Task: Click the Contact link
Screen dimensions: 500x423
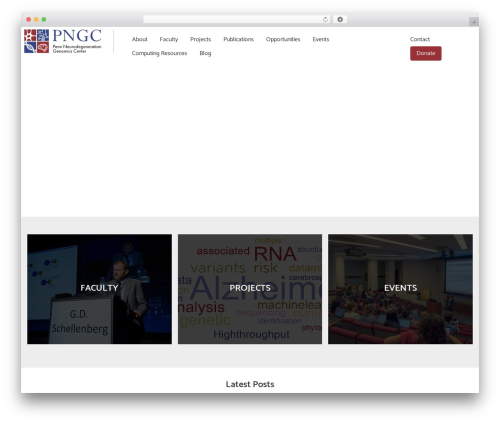Action: pos(420,39)
